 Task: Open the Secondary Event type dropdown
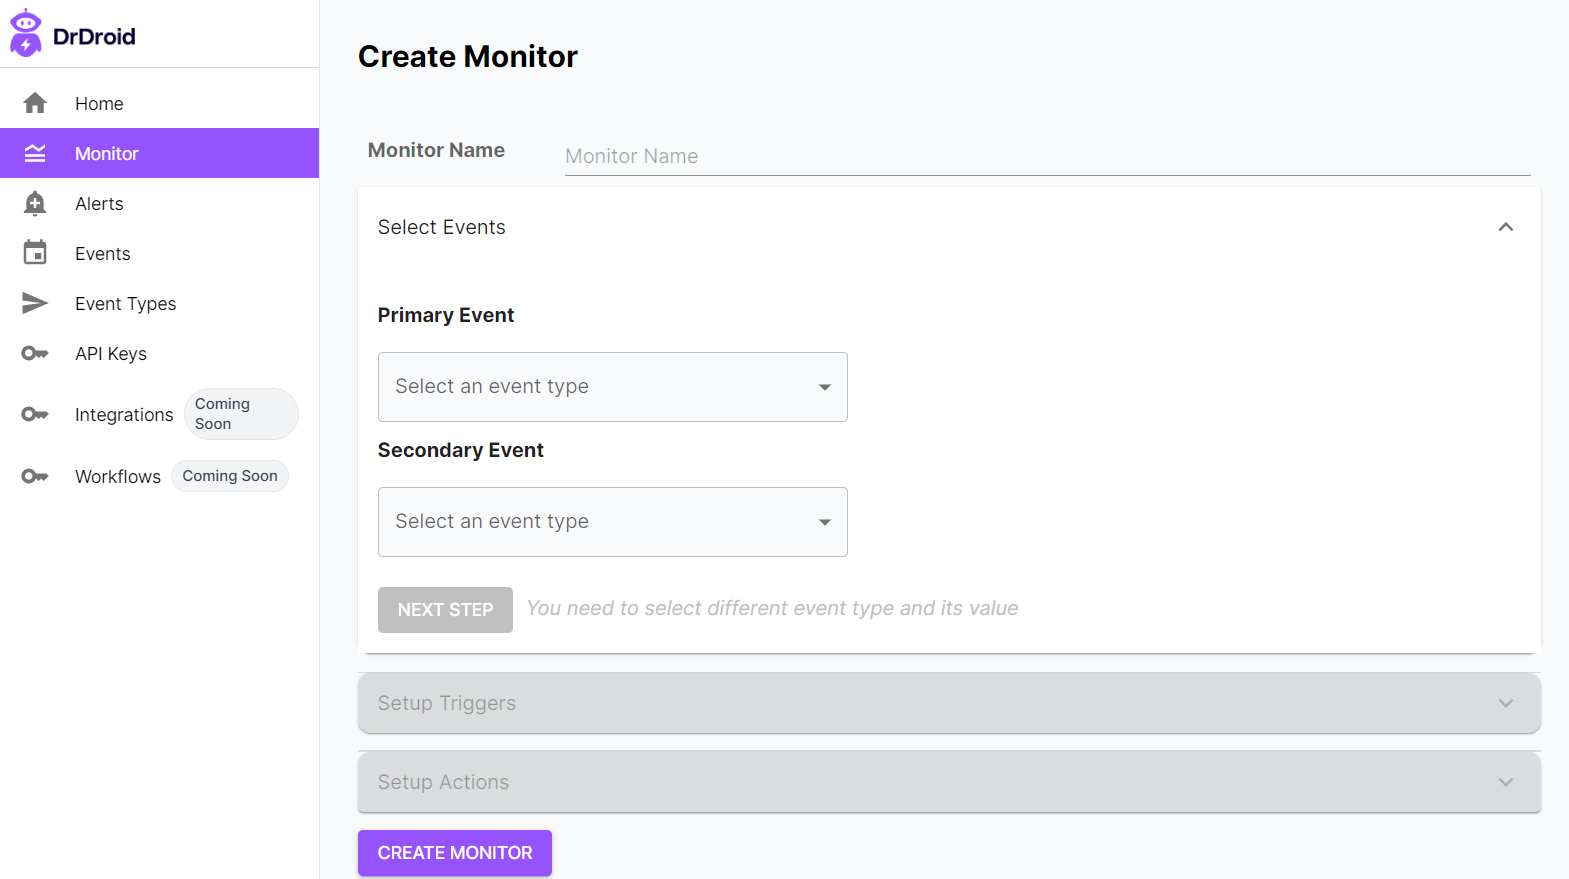pyautogui.click(x=612, y=522)
